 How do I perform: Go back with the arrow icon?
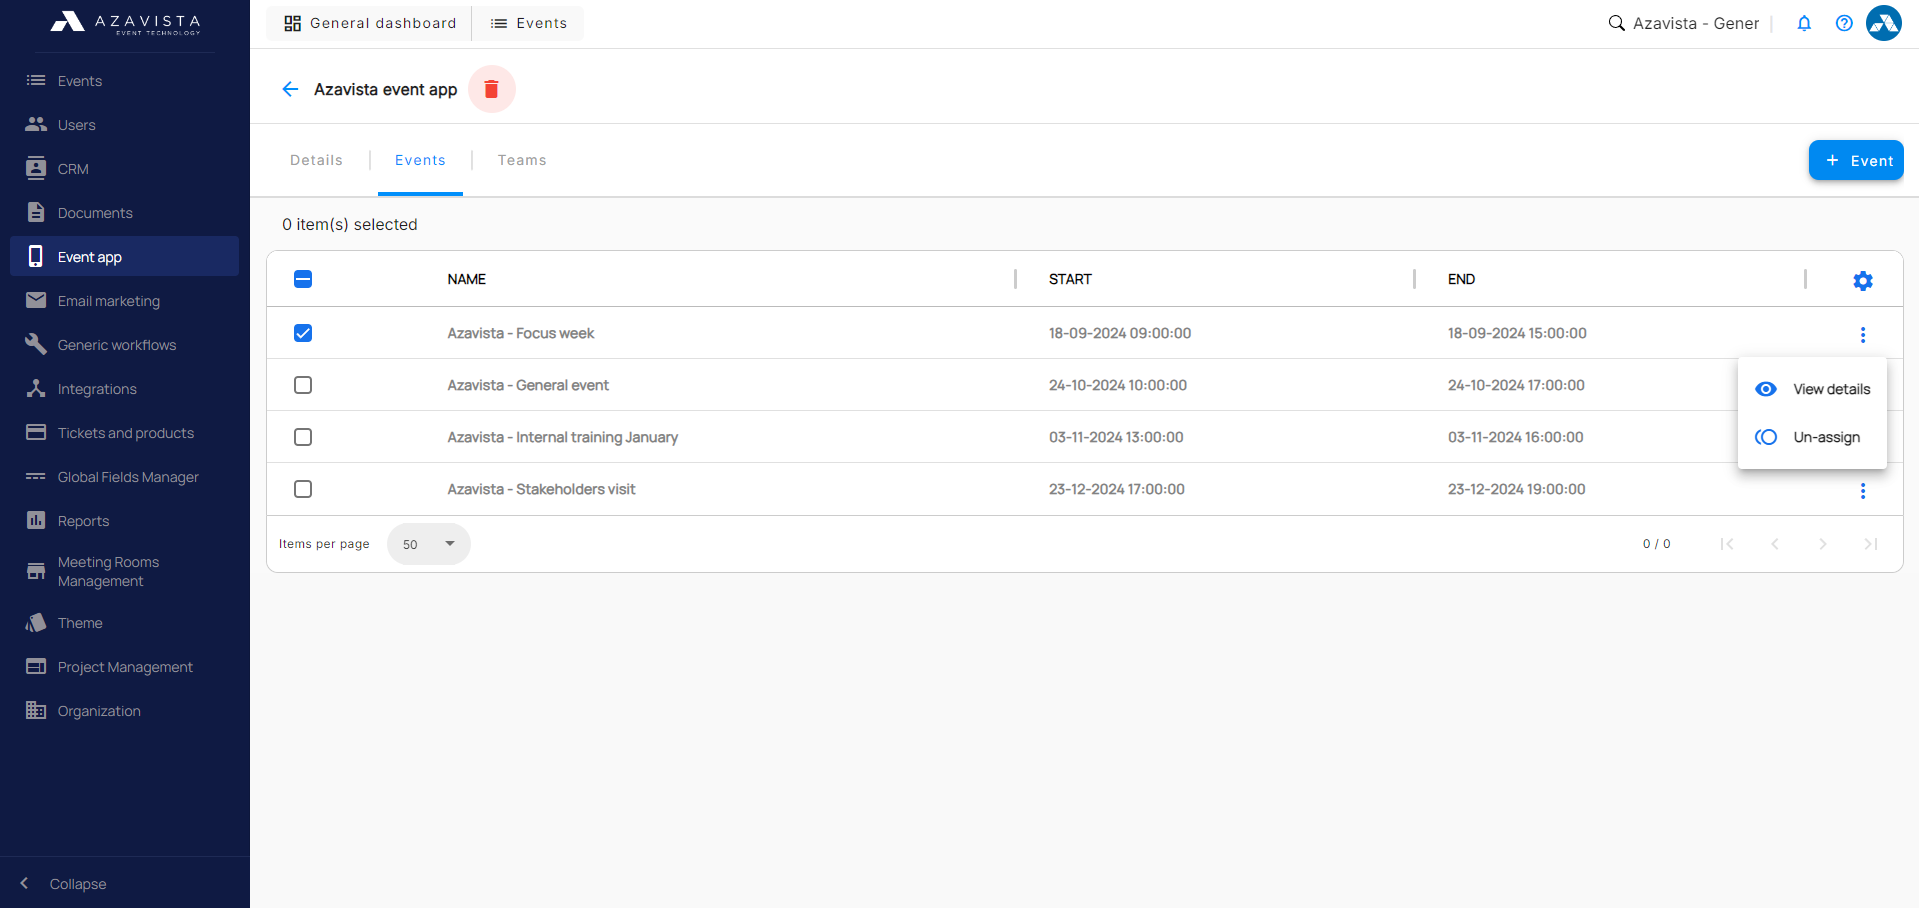[x=290, y=89]
